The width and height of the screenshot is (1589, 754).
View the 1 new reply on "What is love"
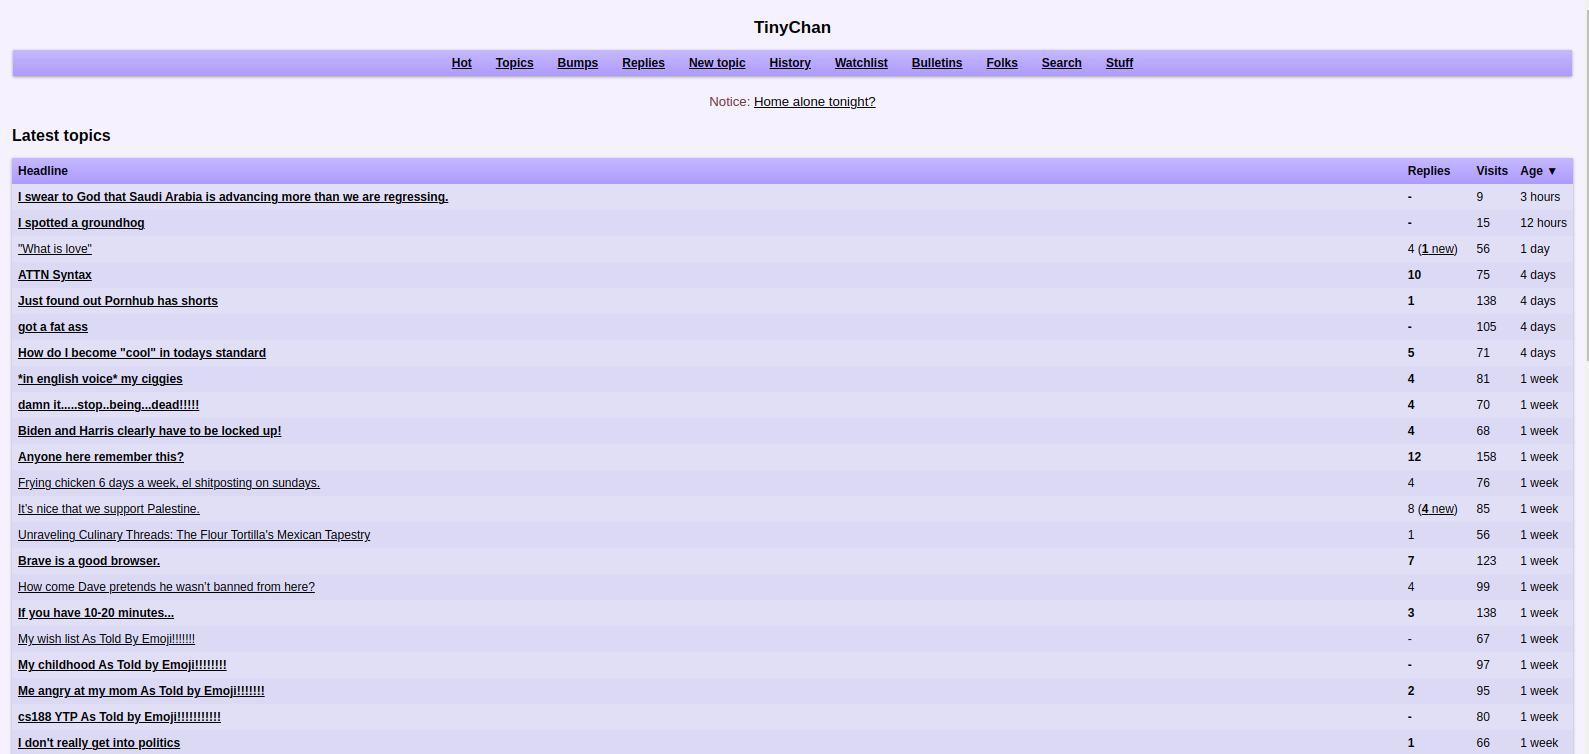click(x=1438, y=249)
